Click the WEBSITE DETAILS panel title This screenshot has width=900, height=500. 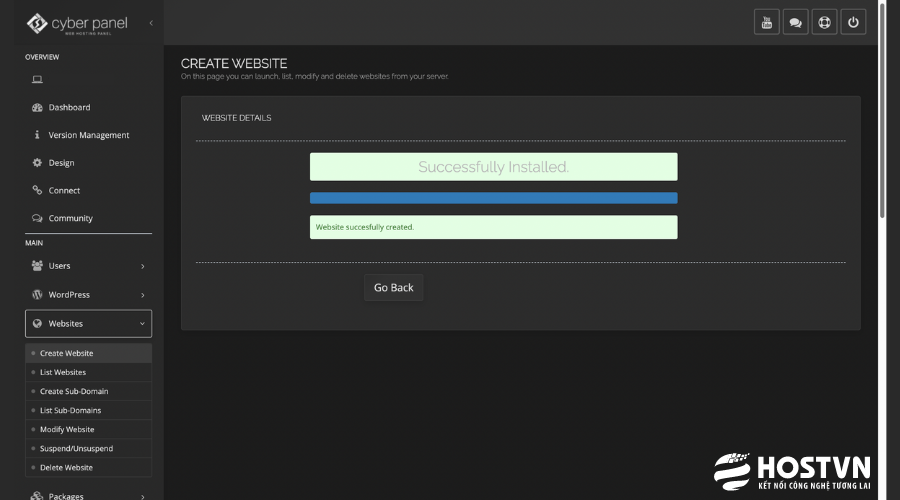[x=236, y=118]
